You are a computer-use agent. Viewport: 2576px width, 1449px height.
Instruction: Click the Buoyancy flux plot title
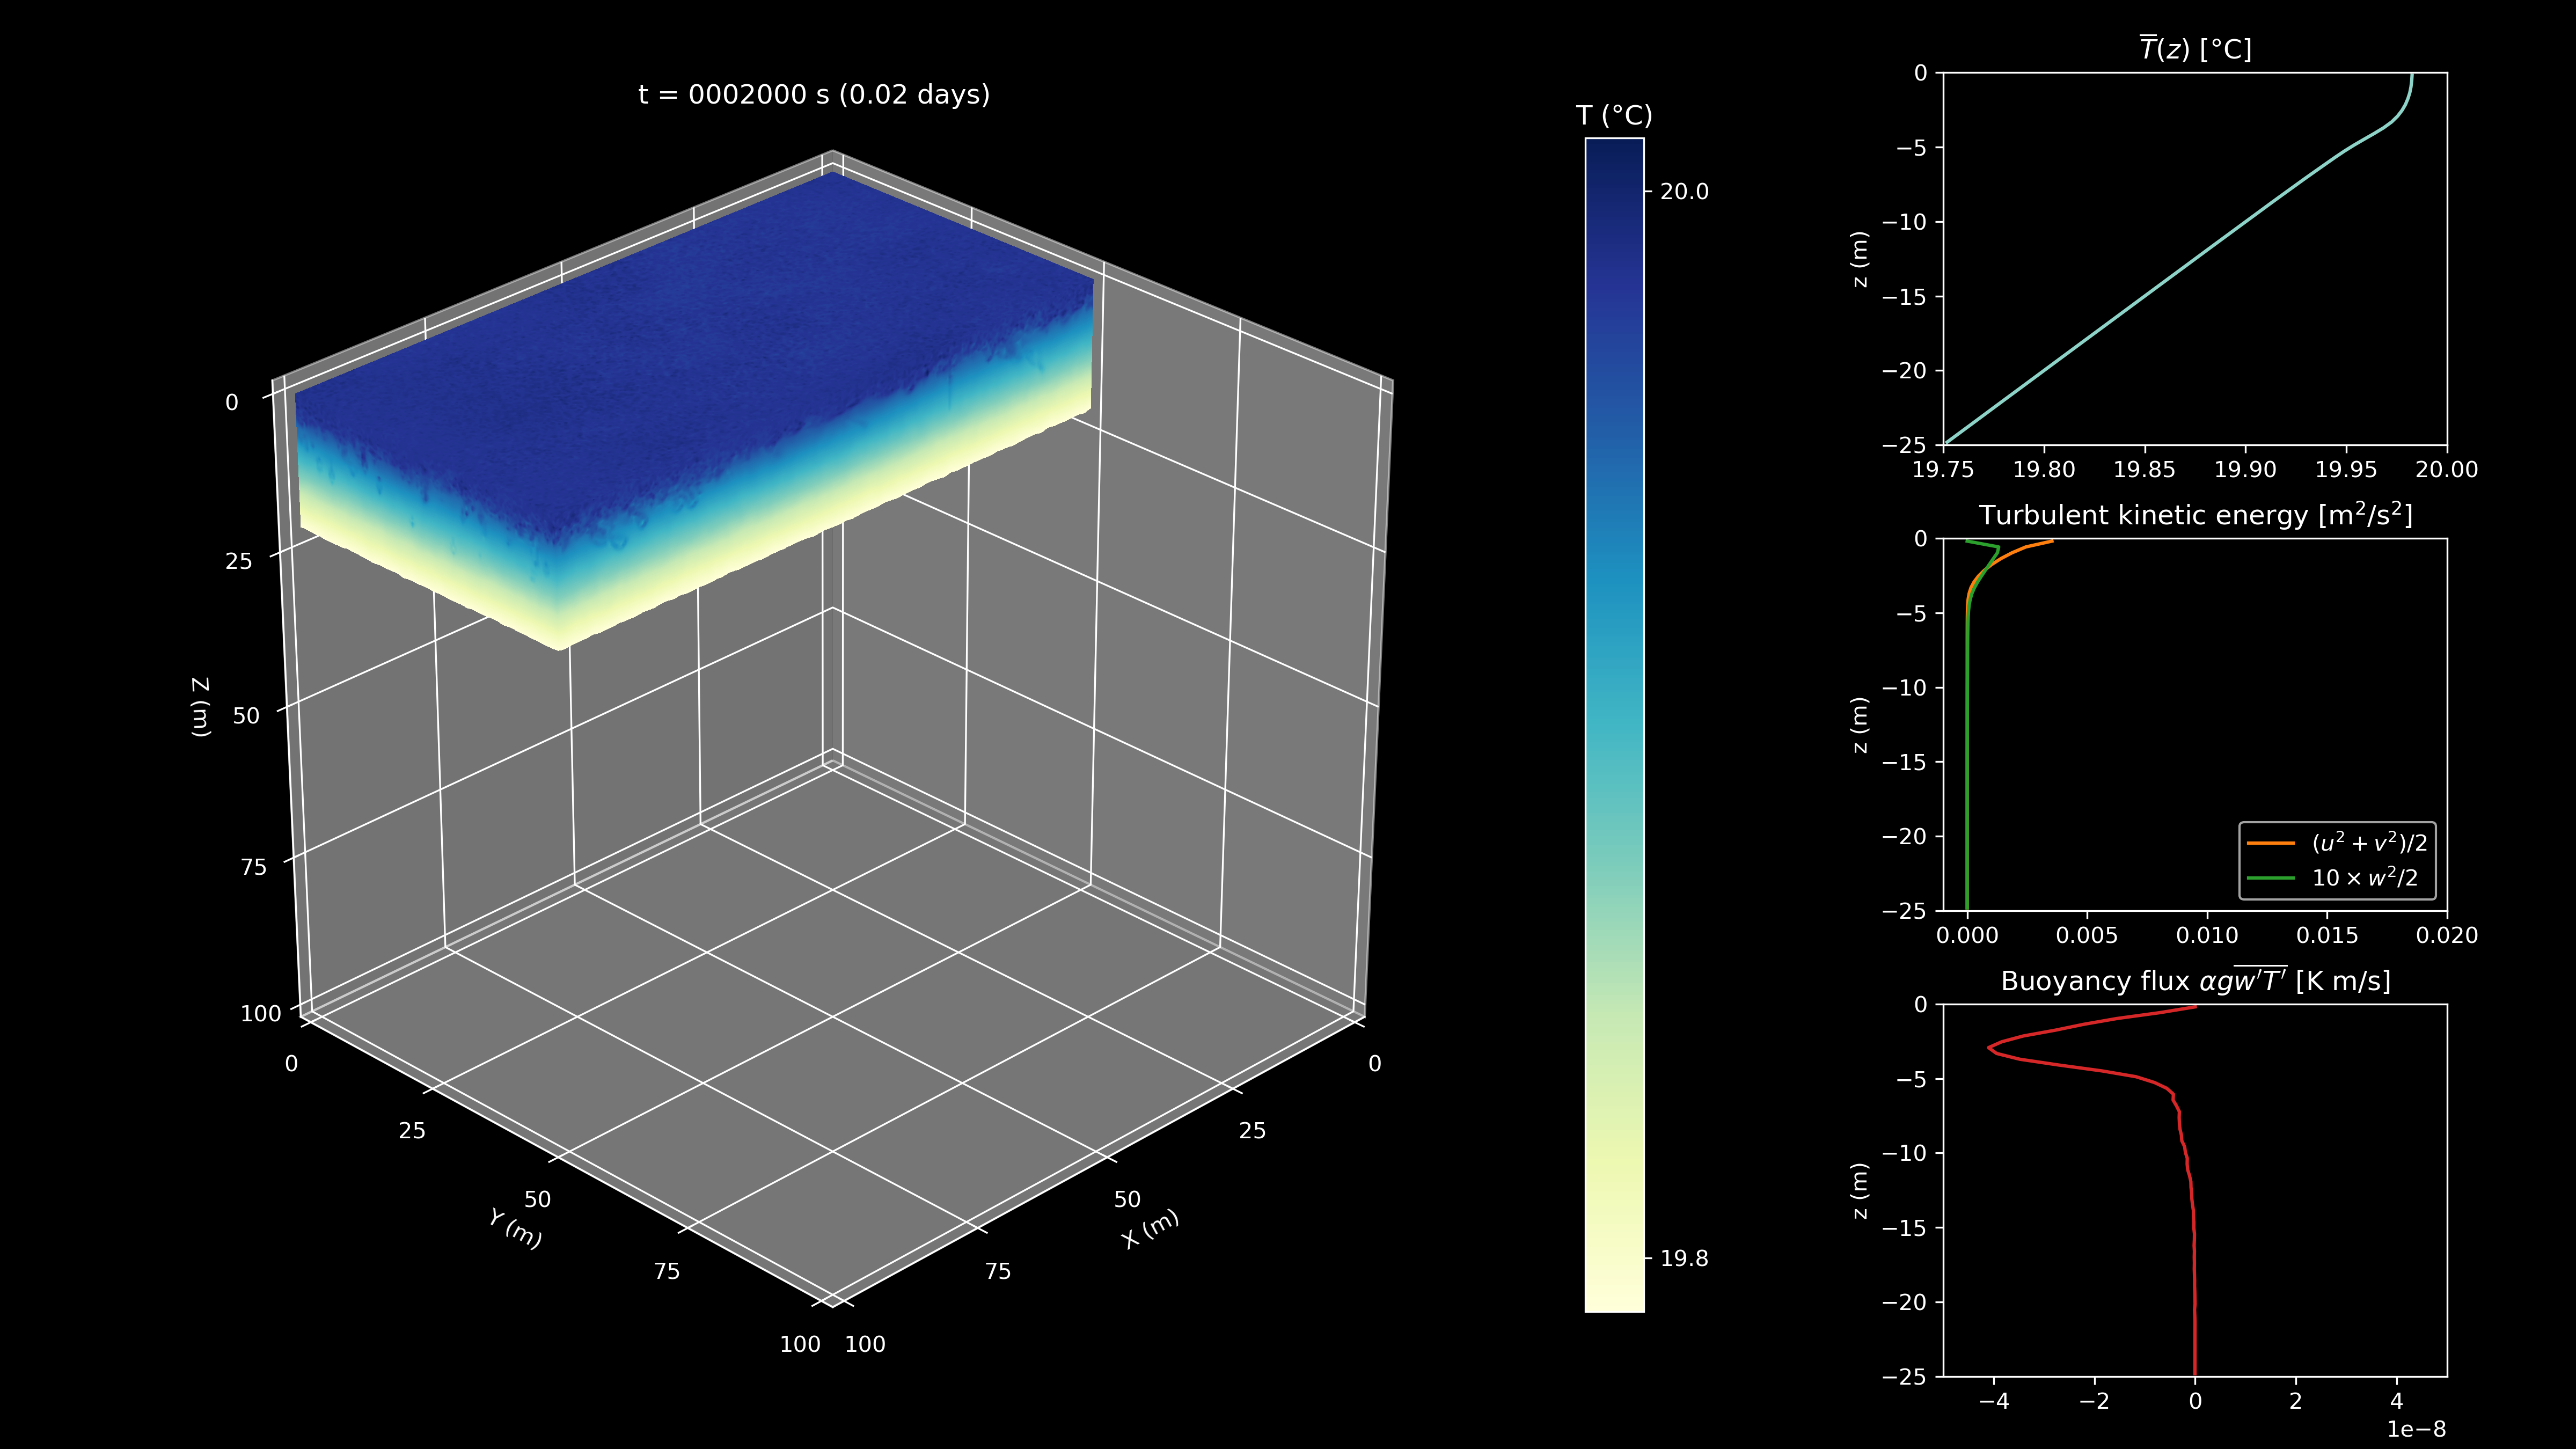[x=2195, y=980]
